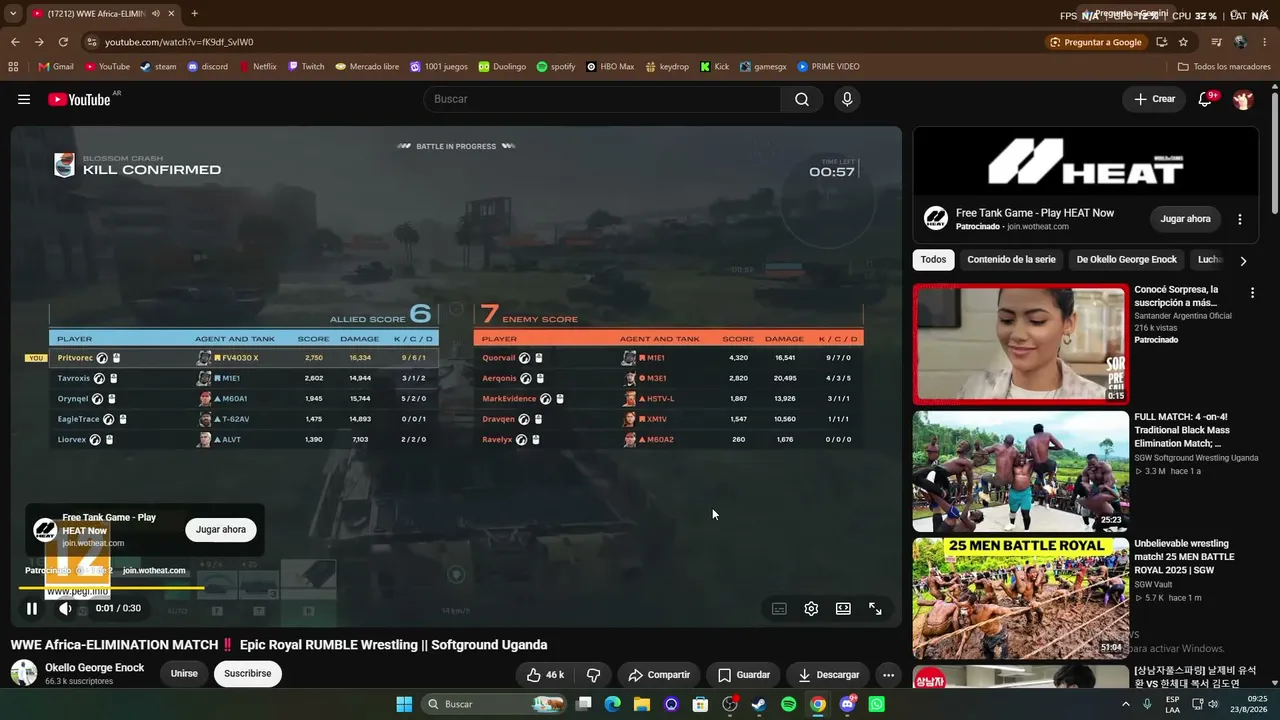Click the Suscribirse button
The image size is (1280, 720).
pyautogui.click(x=248, y=674)
